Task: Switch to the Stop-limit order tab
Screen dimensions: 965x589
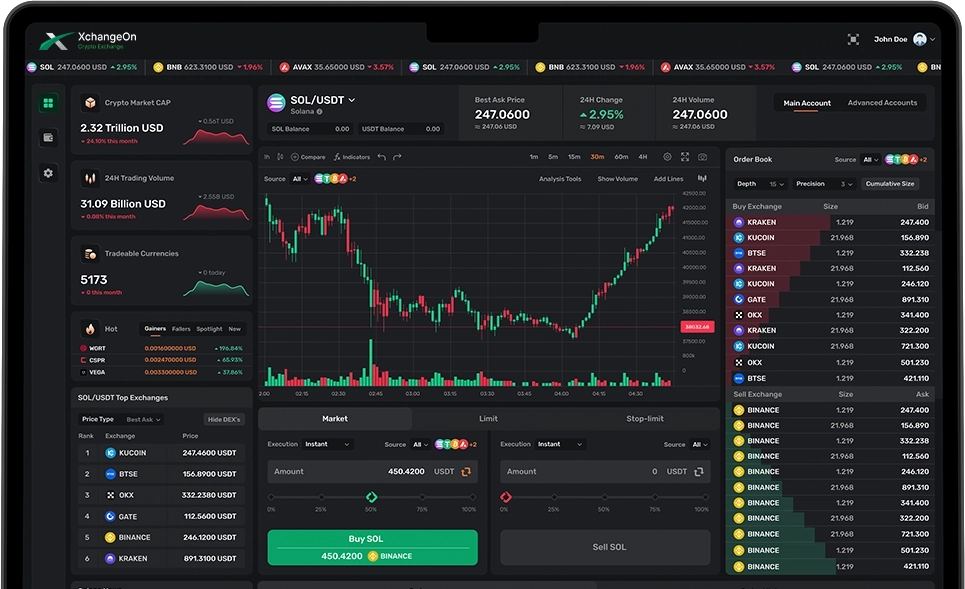Action: [x=645, y=419]
